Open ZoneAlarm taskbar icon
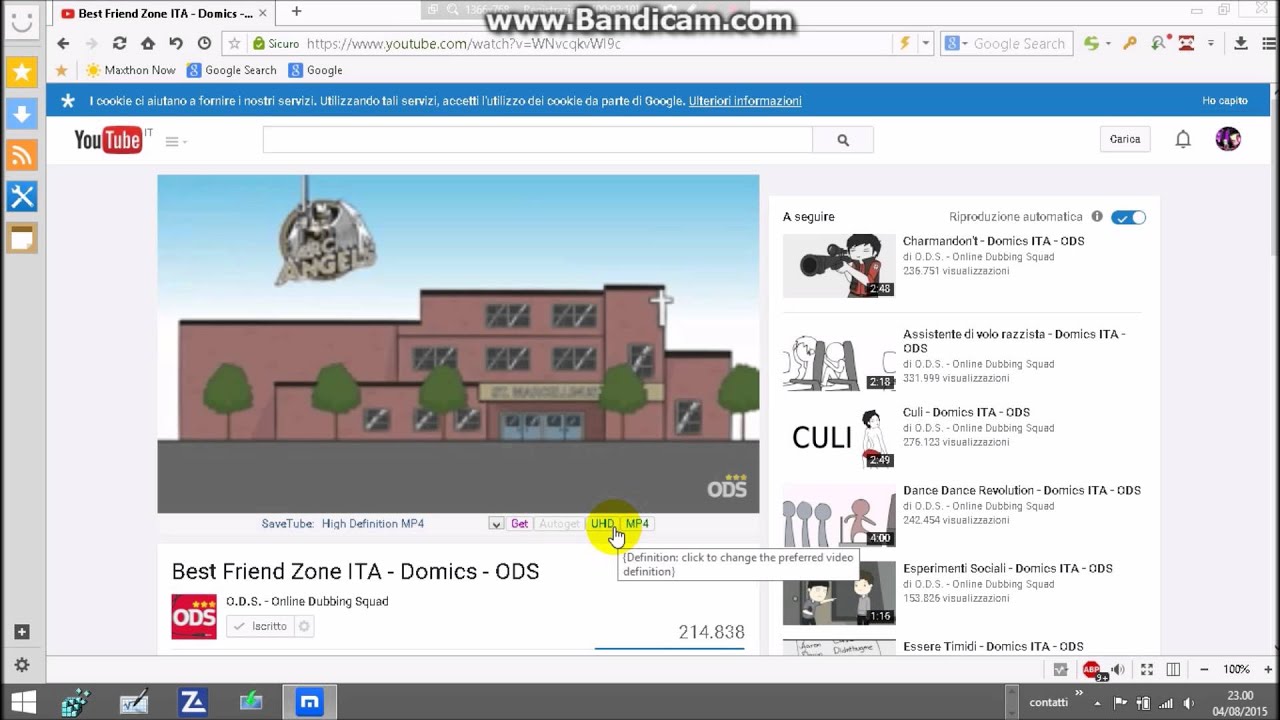1280x720 pixels. coord(193,702)
